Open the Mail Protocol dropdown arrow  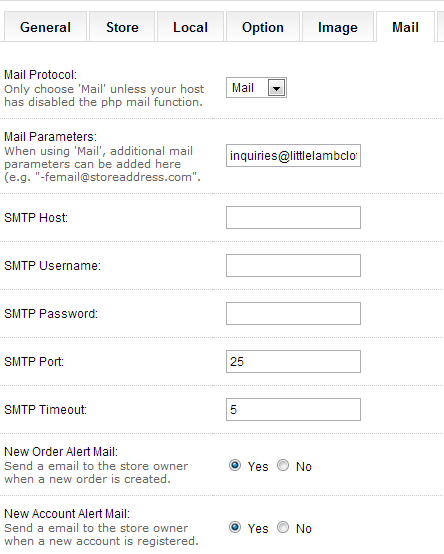coord(276,88)
